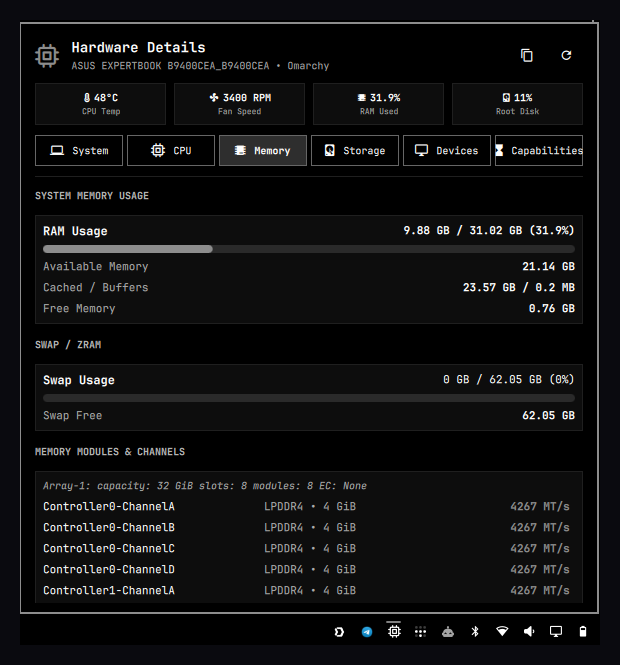
Task: Click the disk icon in Root Disk card
Action: click(506, 98)
